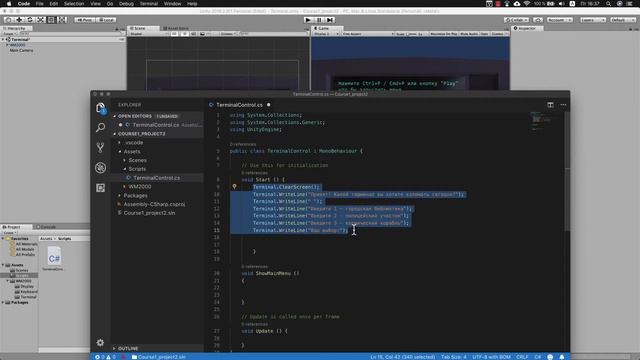
Task: Expand the OUTLINE section
Action: point(157,349)
